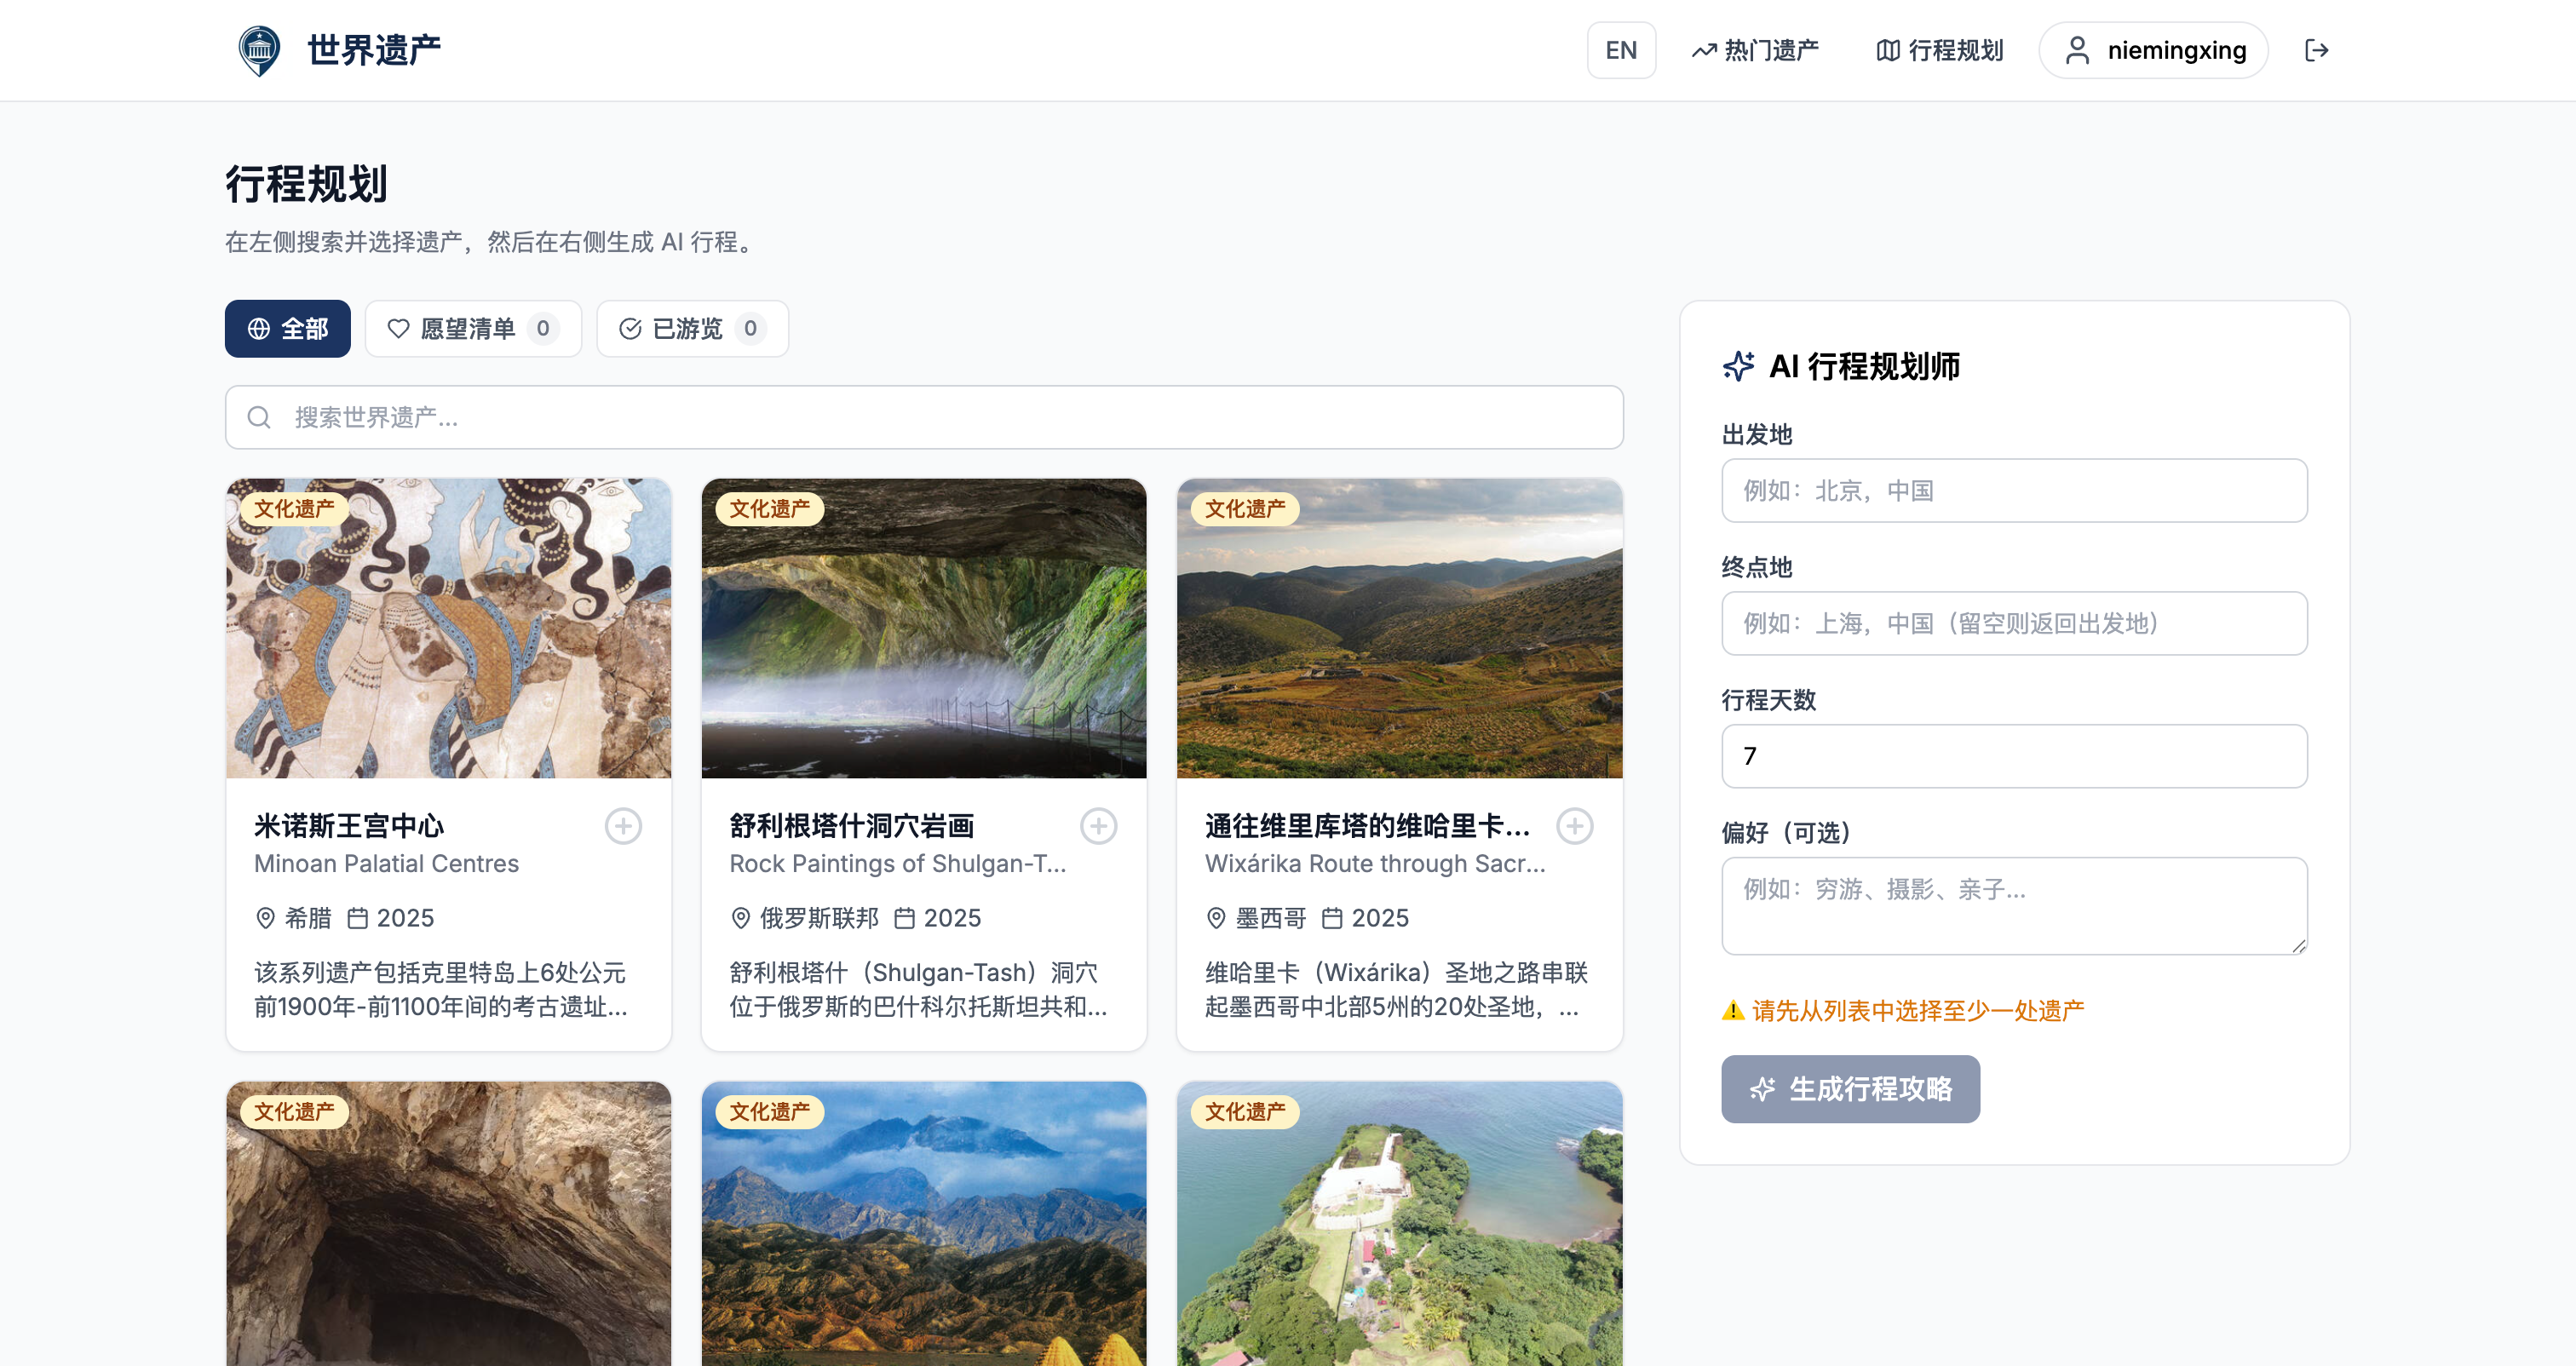Open 热门遗产 in navigation
The image size is (2576, 1366).
(1755, 50)
